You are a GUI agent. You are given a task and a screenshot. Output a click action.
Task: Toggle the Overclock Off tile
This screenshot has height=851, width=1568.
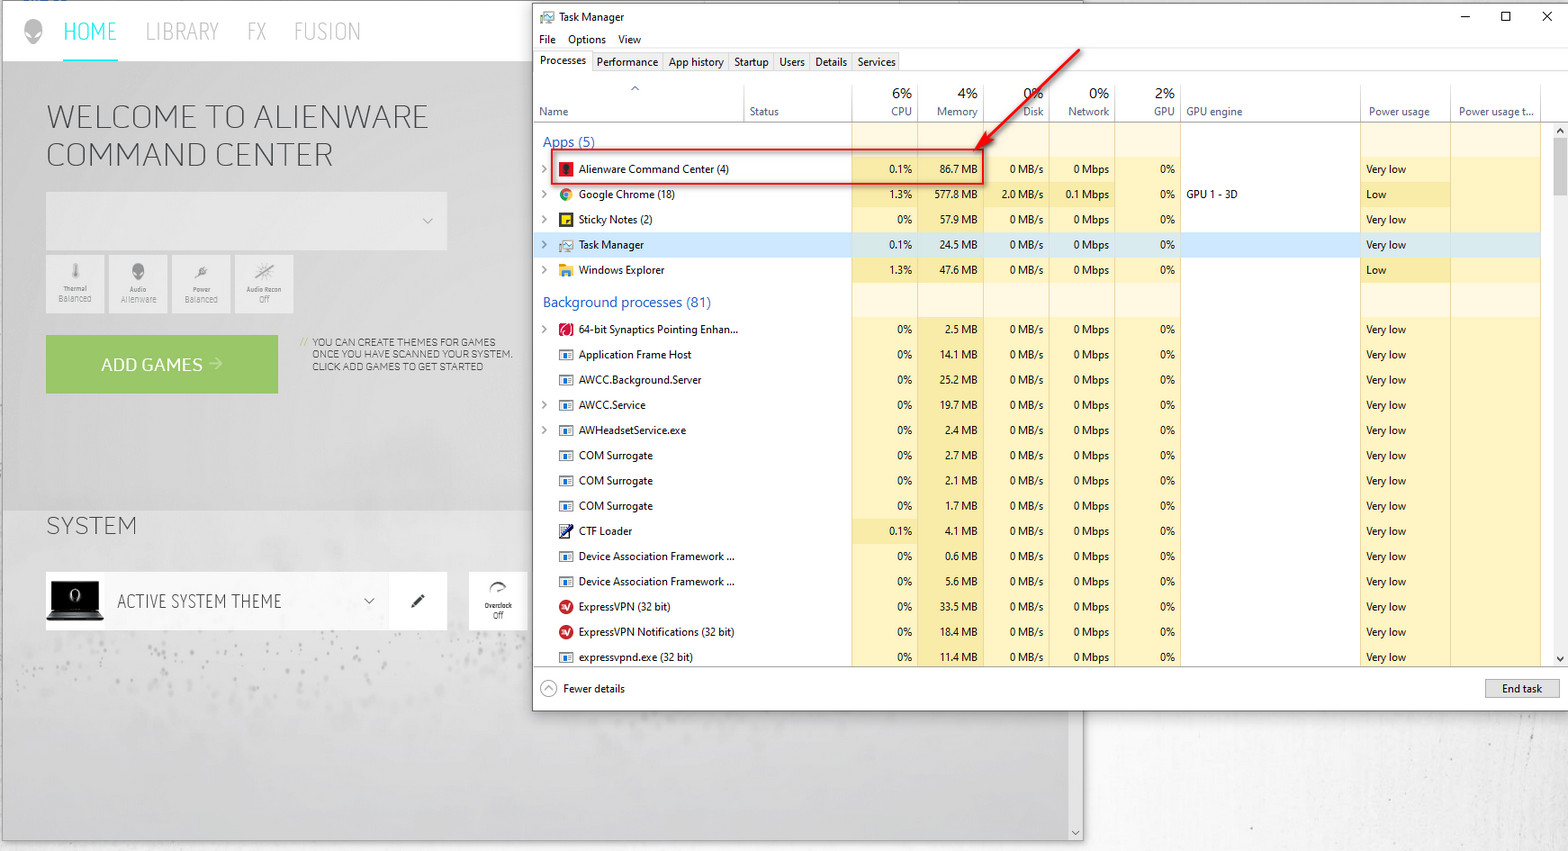(498, 601)
